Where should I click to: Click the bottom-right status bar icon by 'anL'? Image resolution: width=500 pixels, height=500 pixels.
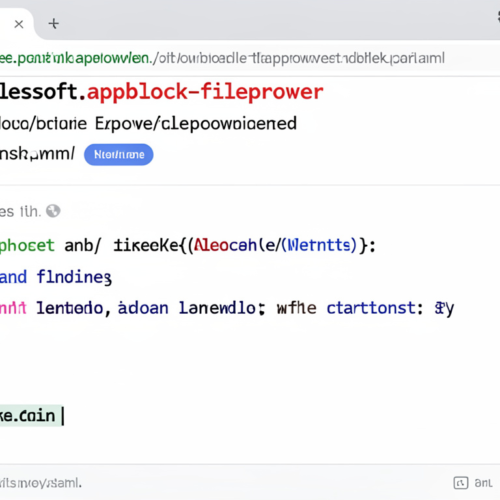(x=461, y=483)
